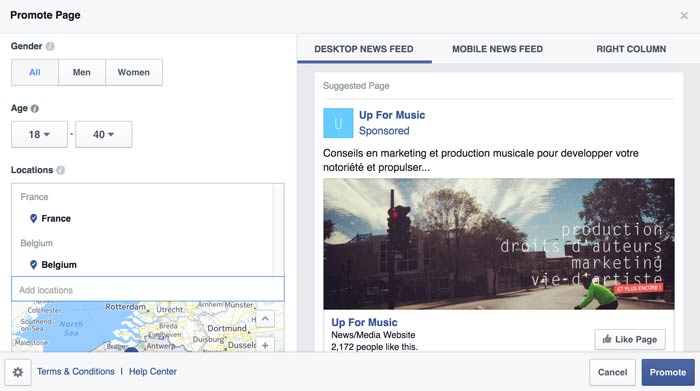Close the Promote Page dialog
Image resolution: width=700 pixels, height=391 pixels.
click(684, 16)
